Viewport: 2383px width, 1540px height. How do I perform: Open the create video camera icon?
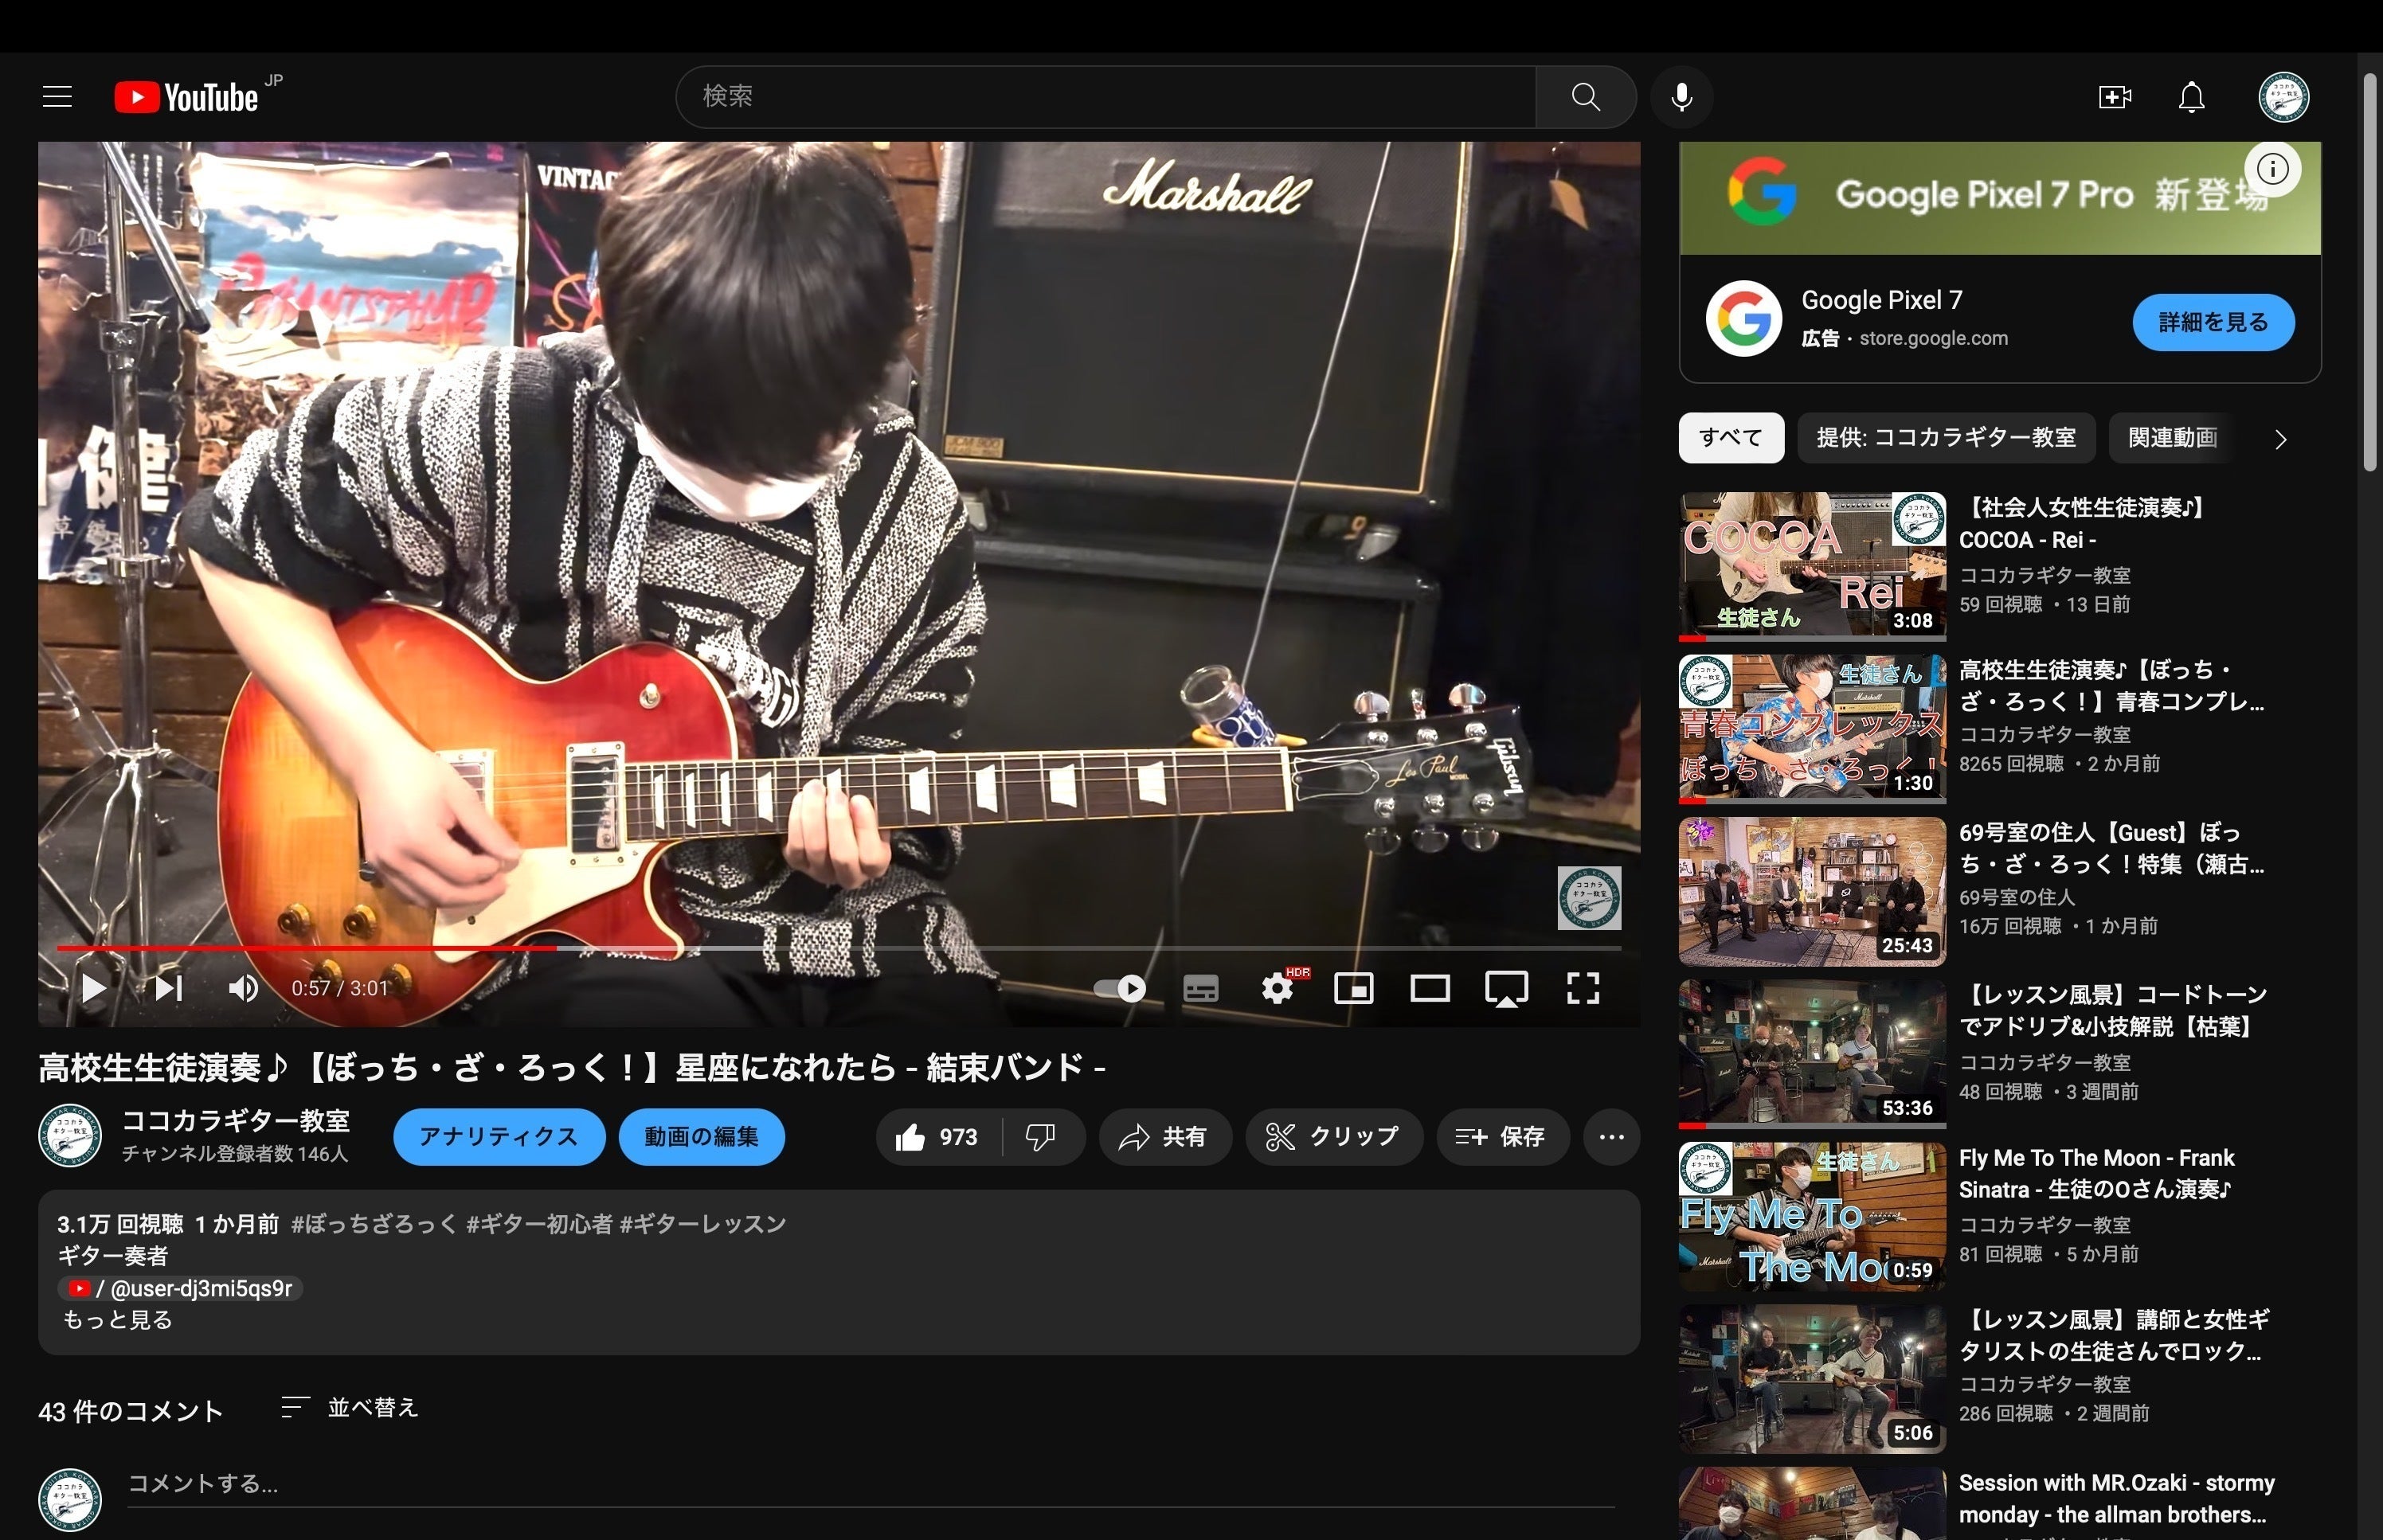[2114, 97]
